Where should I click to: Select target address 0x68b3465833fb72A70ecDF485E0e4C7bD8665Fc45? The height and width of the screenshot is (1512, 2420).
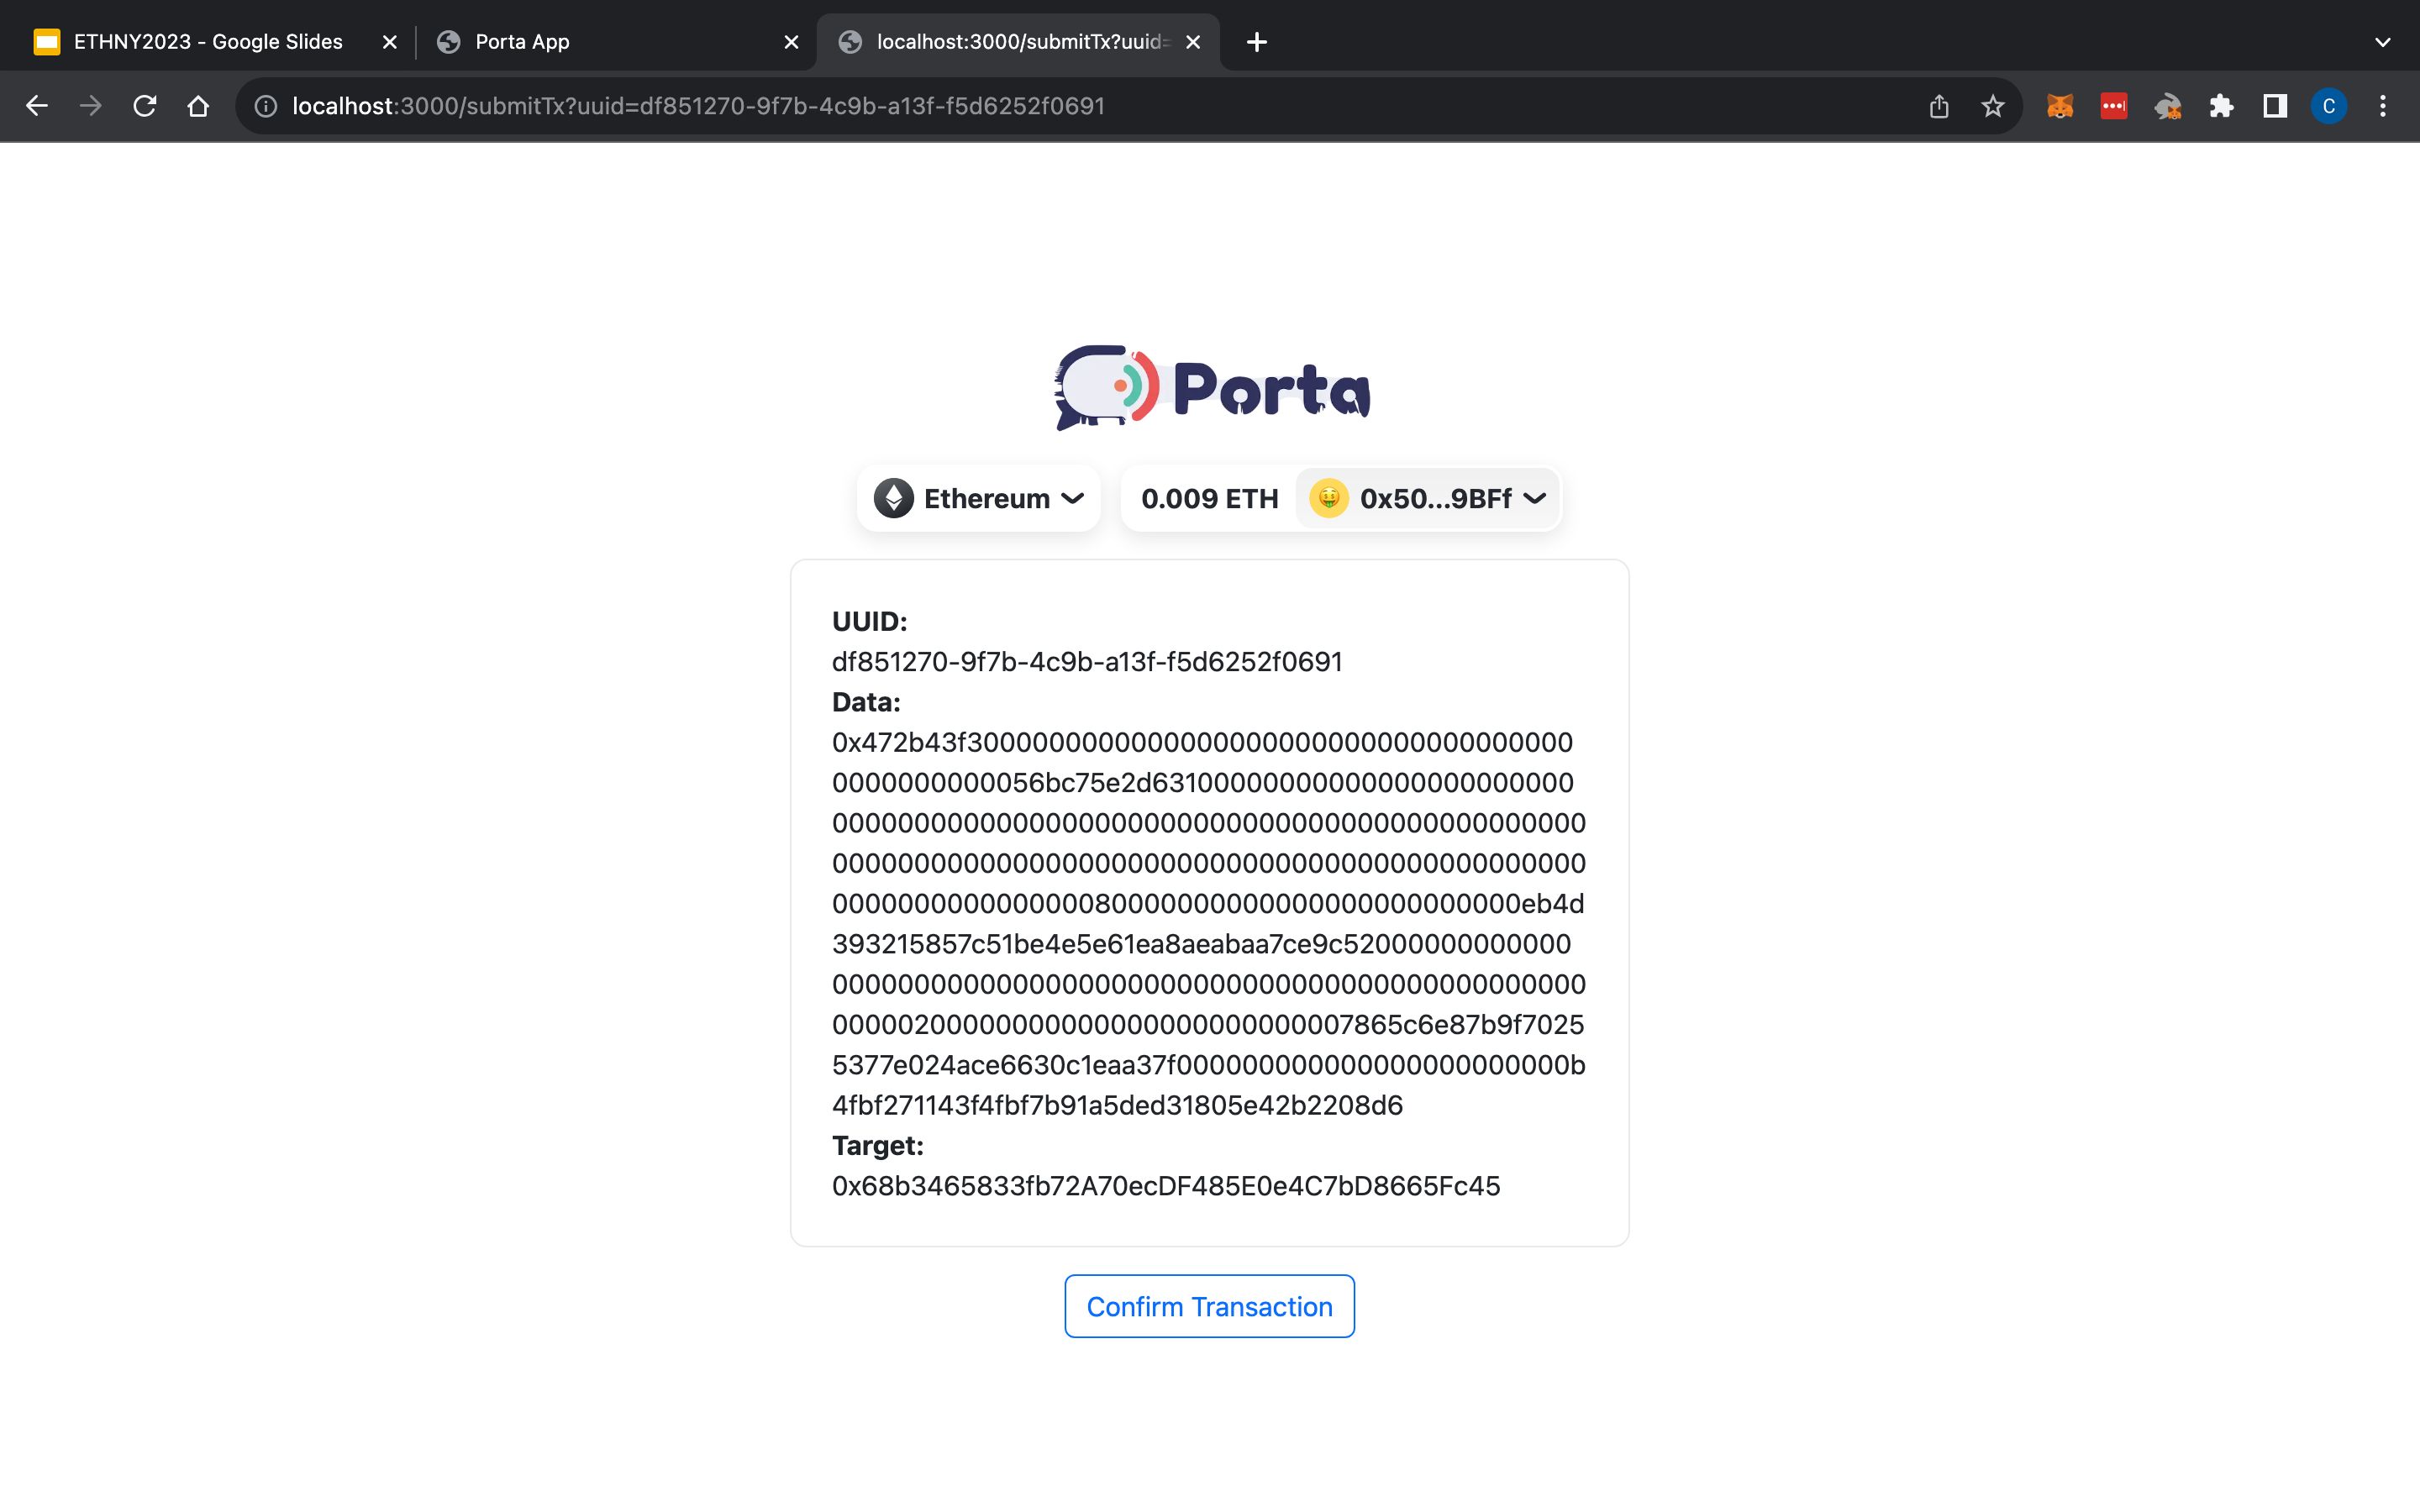click(x=1166, y=1186)
